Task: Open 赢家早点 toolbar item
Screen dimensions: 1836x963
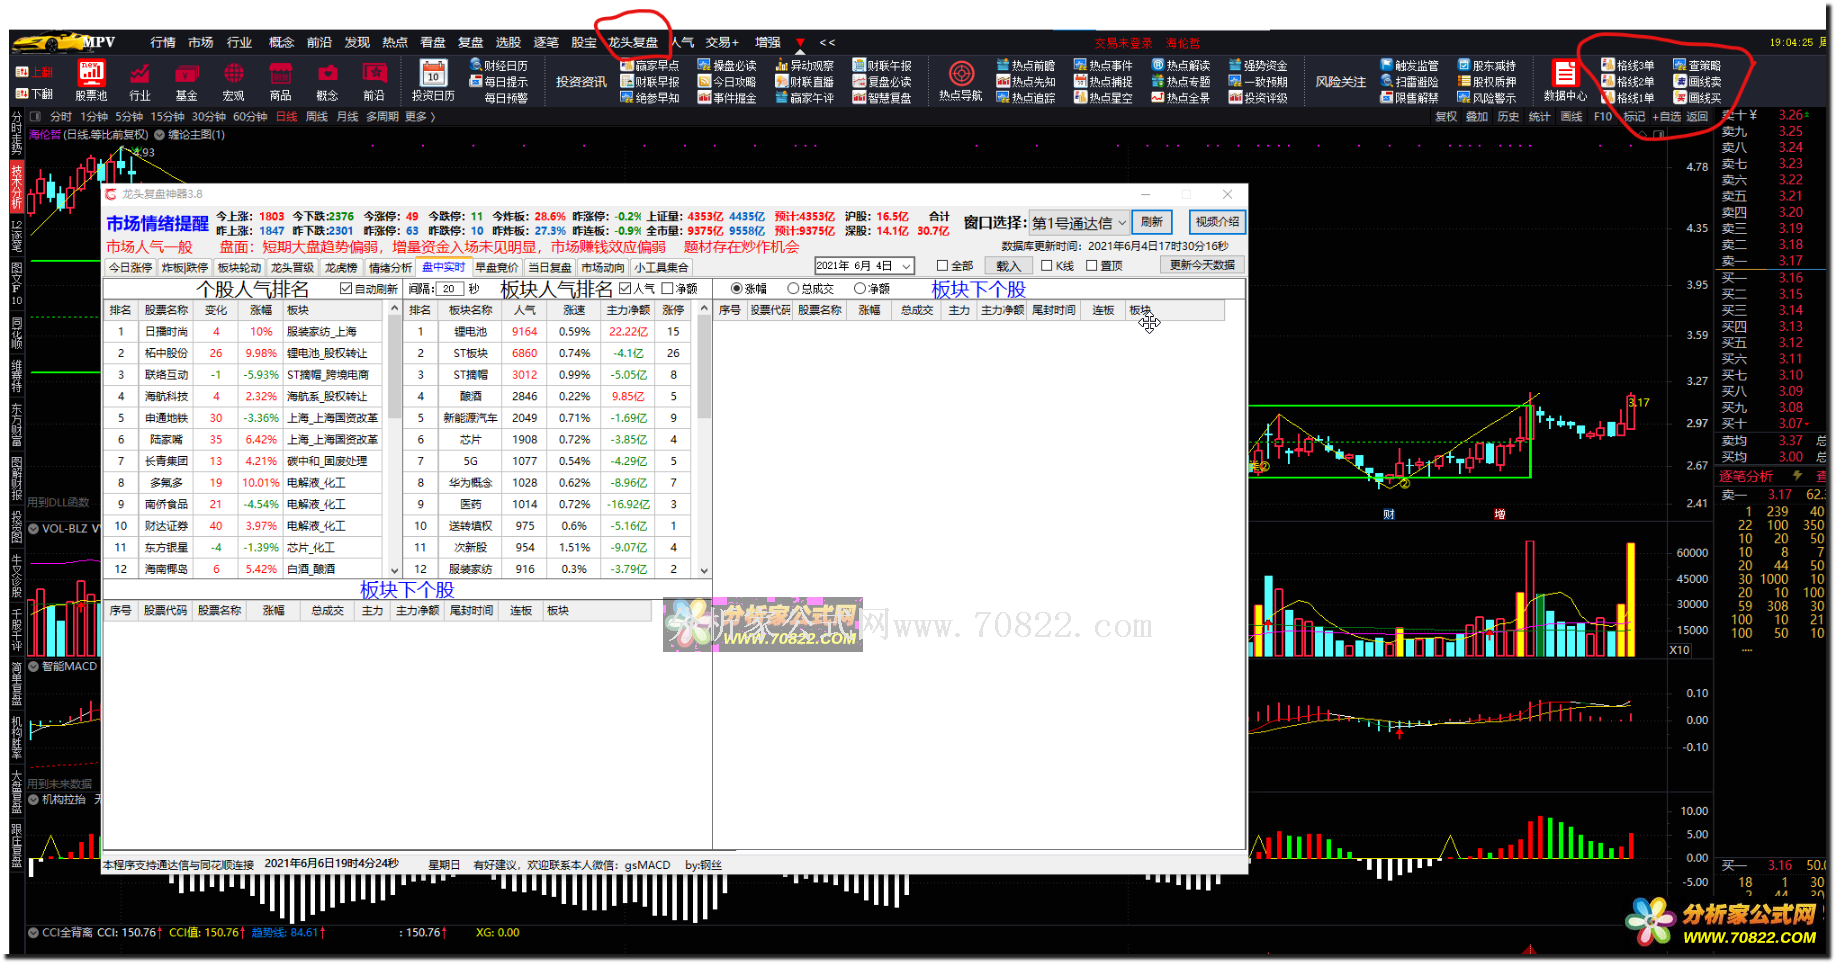Action: tap(650, 66)
